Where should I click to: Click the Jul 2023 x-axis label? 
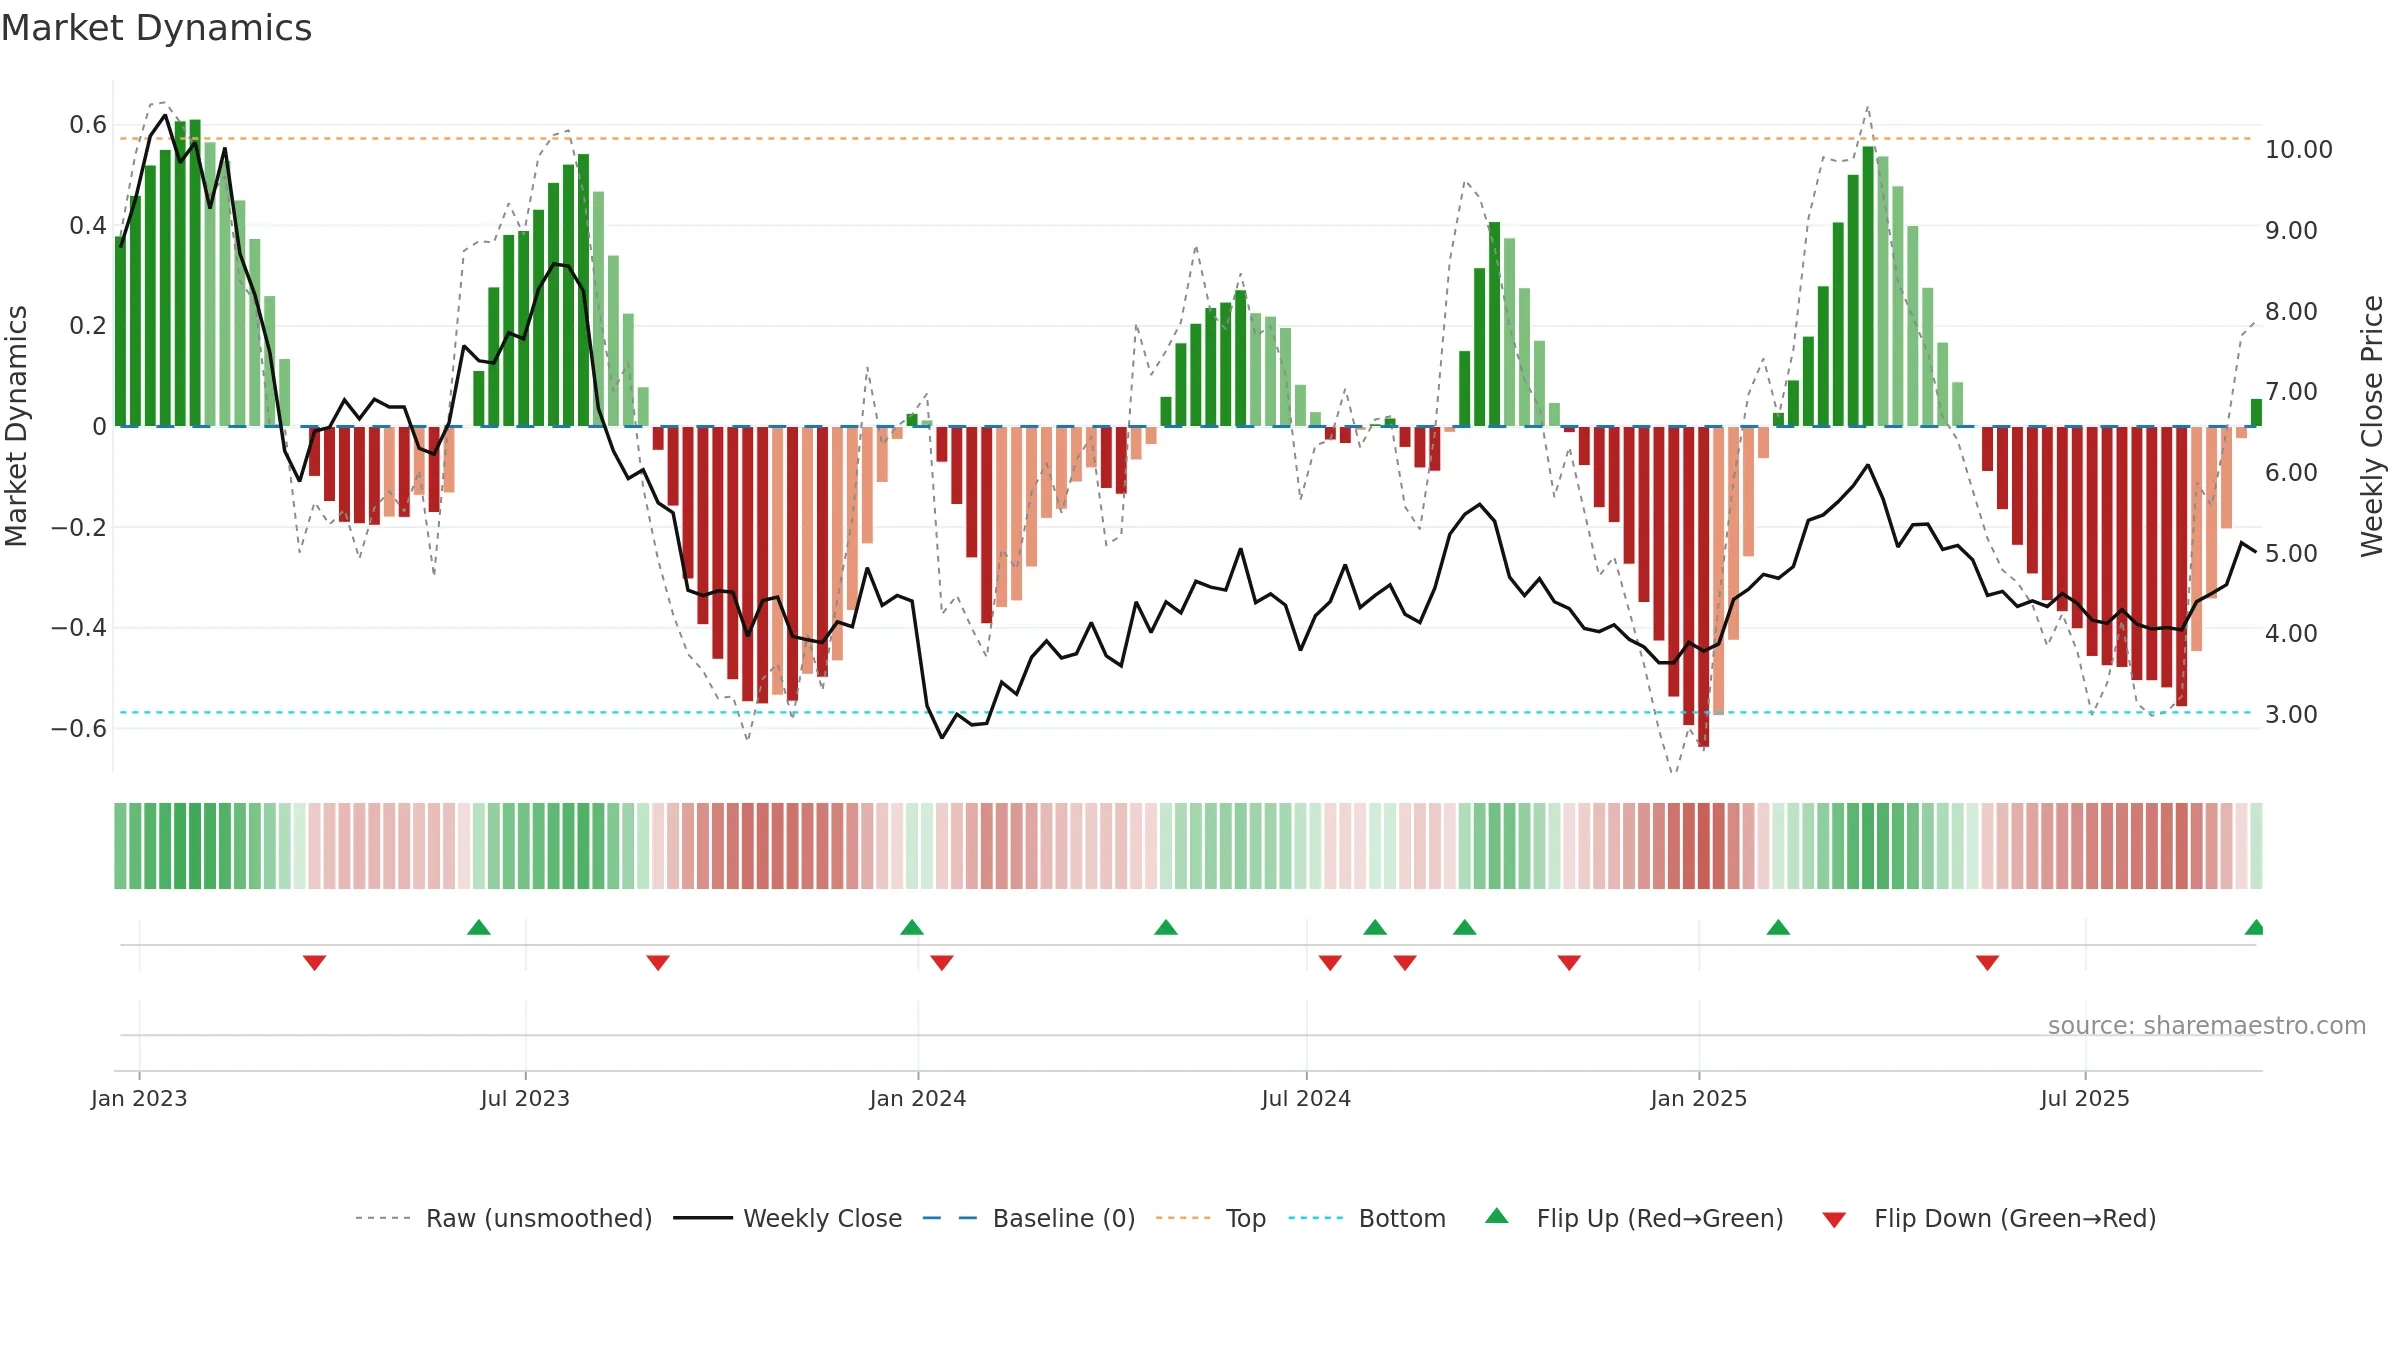pos(525,1098)
